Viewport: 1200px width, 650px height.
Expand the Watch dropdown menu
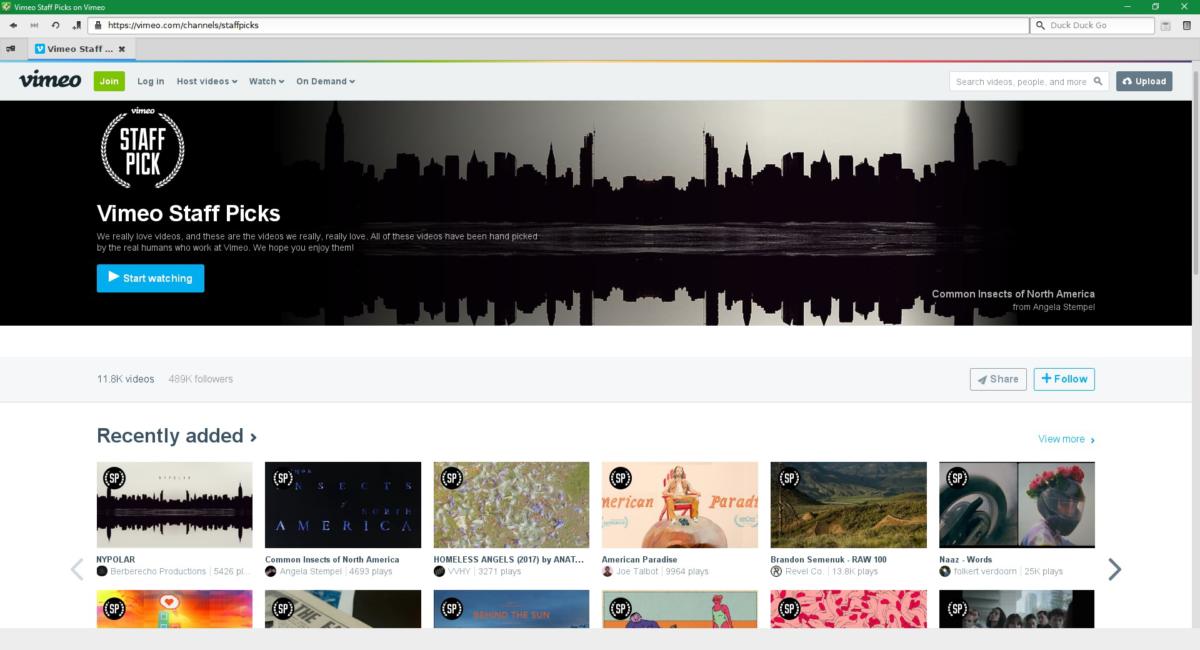coord(267,81)
